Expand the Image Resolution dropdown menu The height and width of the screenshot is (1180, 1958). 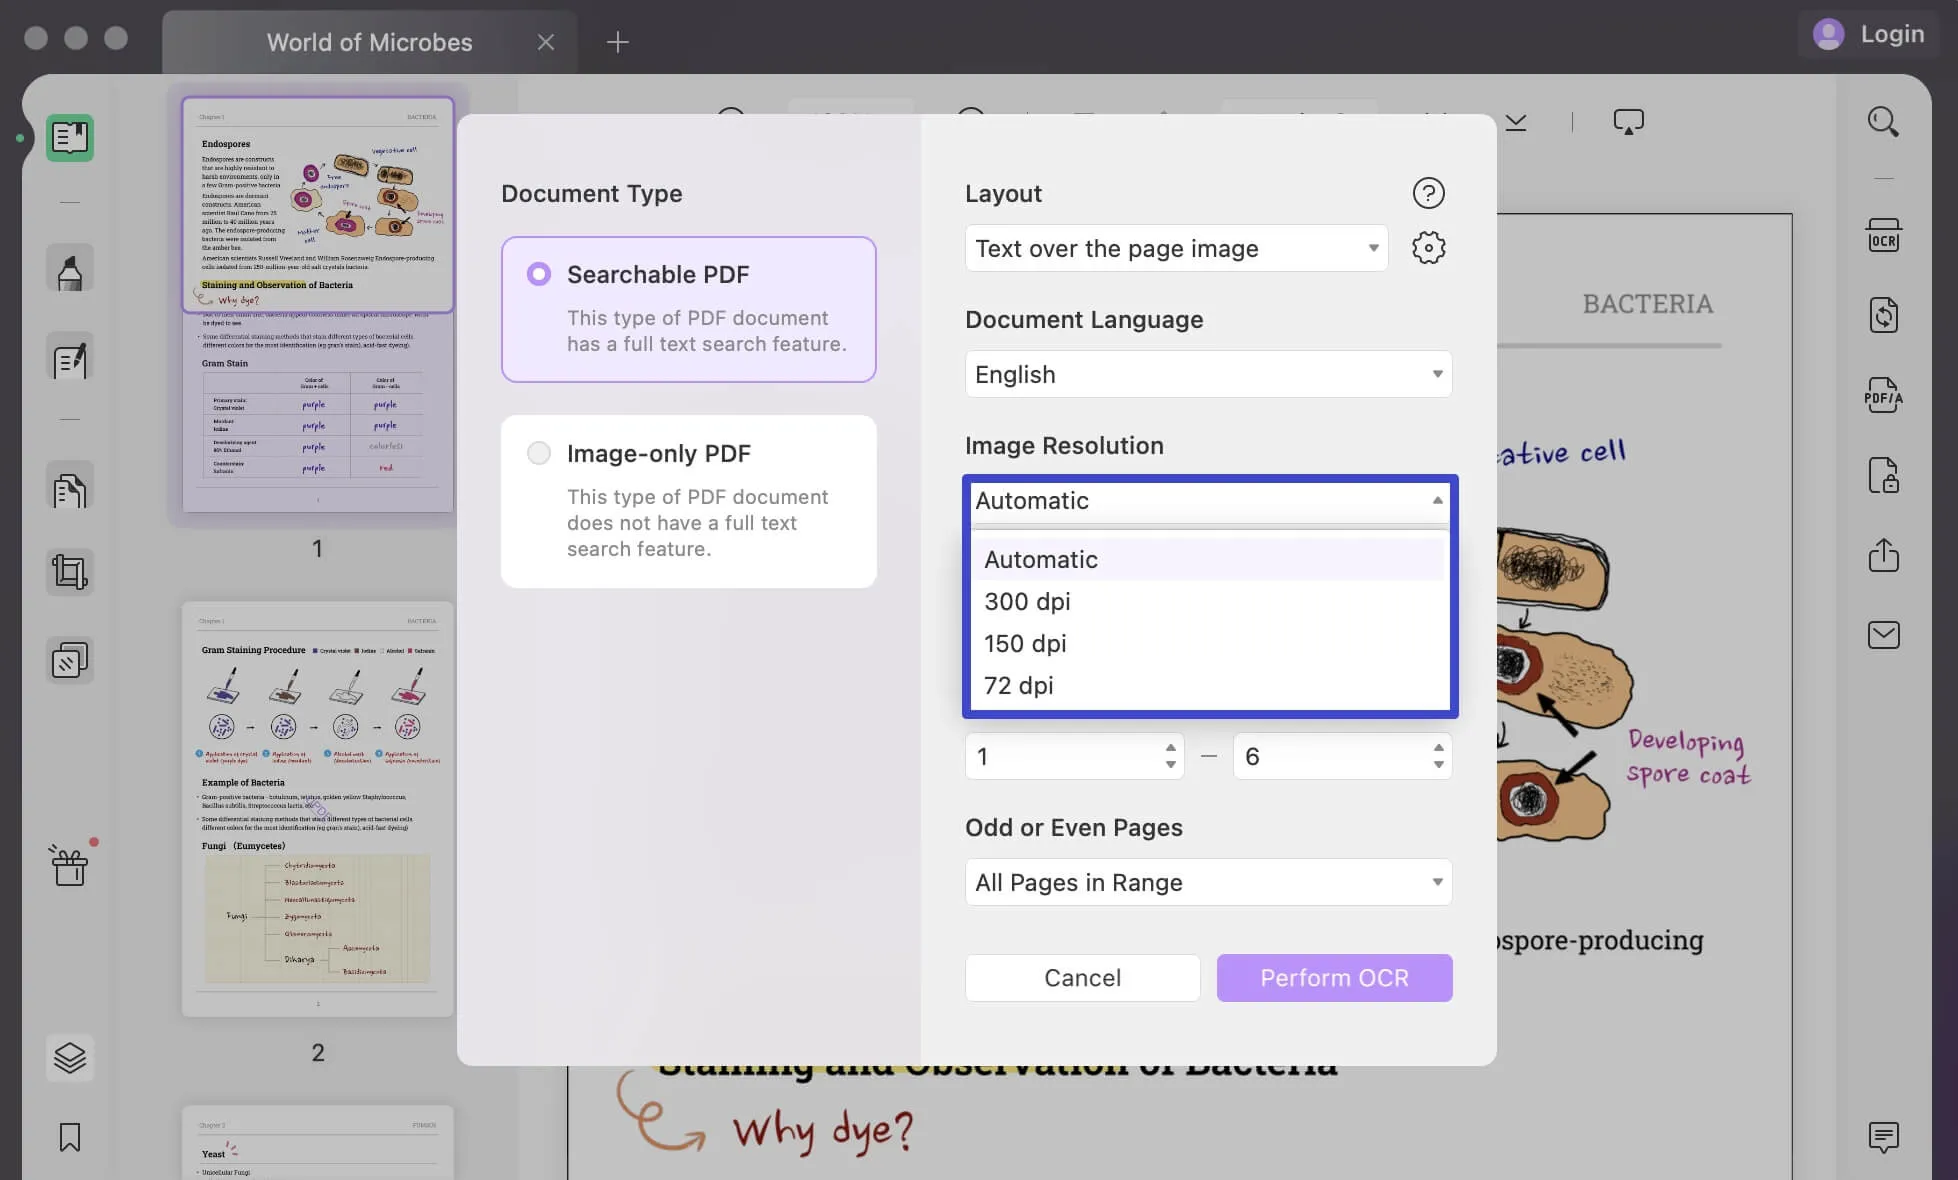1207,501
